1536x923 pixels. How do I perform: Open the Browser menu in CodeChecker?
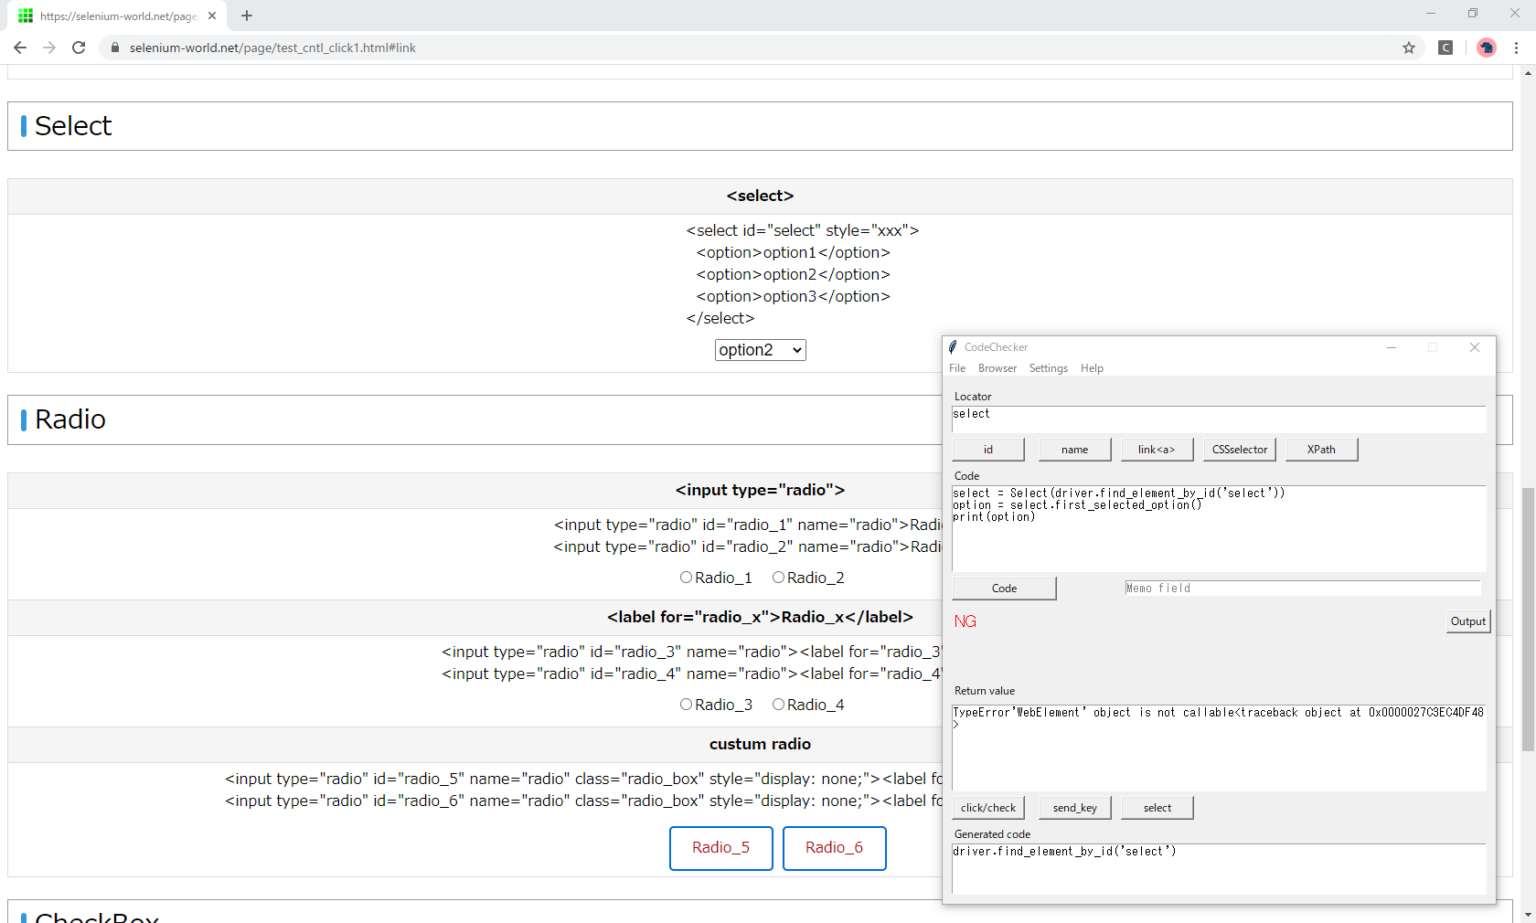(x=997, y=368)
